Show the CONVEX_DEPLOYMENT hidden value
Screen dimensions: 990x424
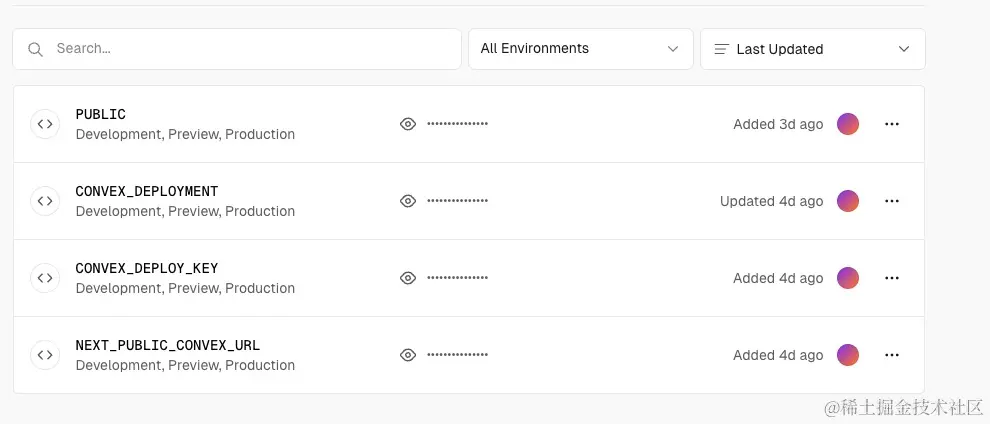pyautogui.click(x=408, y=201)
